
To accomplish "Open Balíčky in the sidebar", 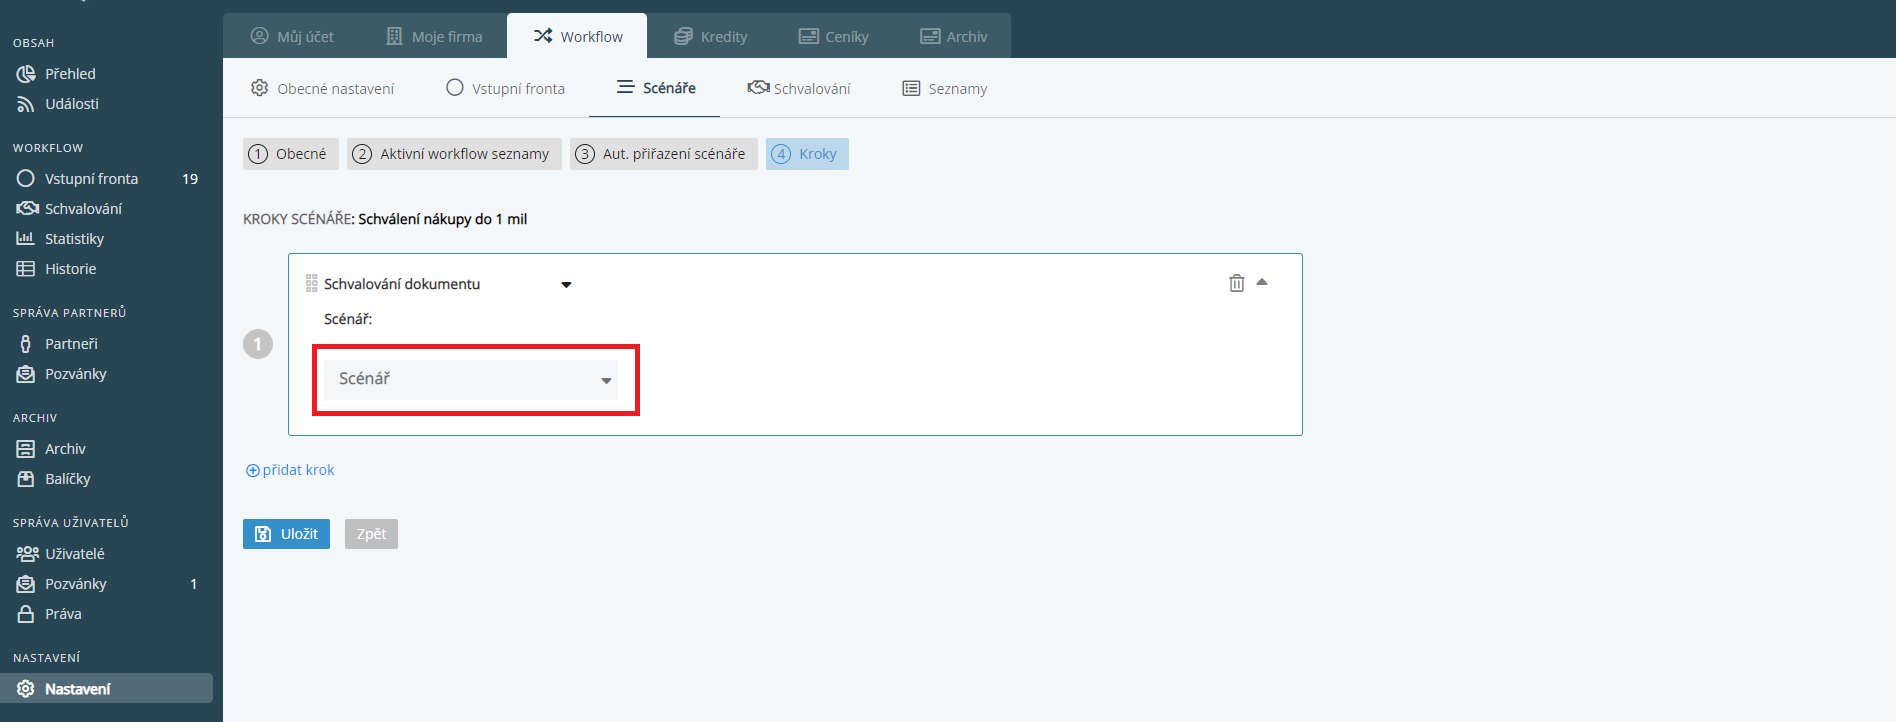I will (x=67, y=479).
